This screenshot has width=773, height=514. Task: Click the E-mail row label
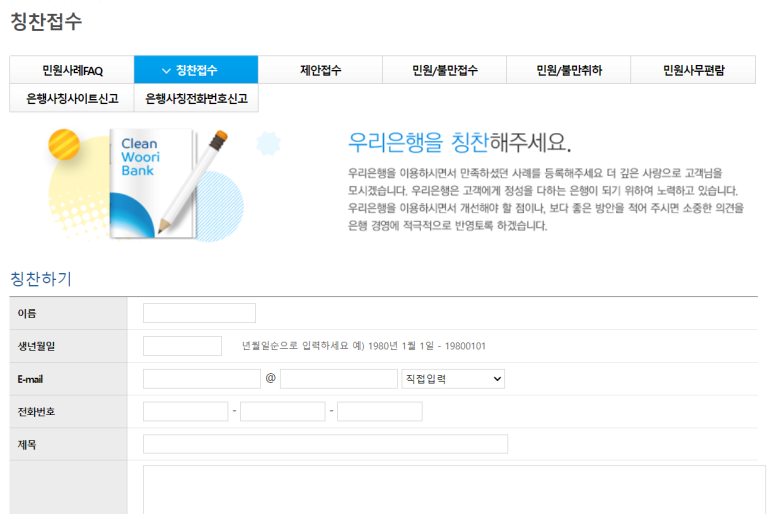click(x=30, y=379)
